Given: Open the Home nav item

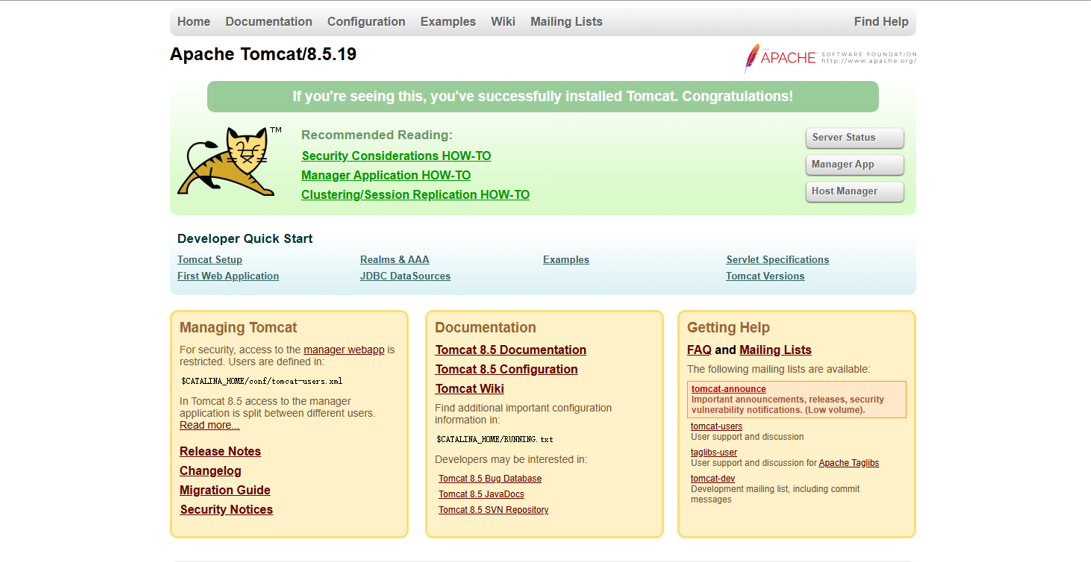Looking at the screenshot, I should [193, 22].
